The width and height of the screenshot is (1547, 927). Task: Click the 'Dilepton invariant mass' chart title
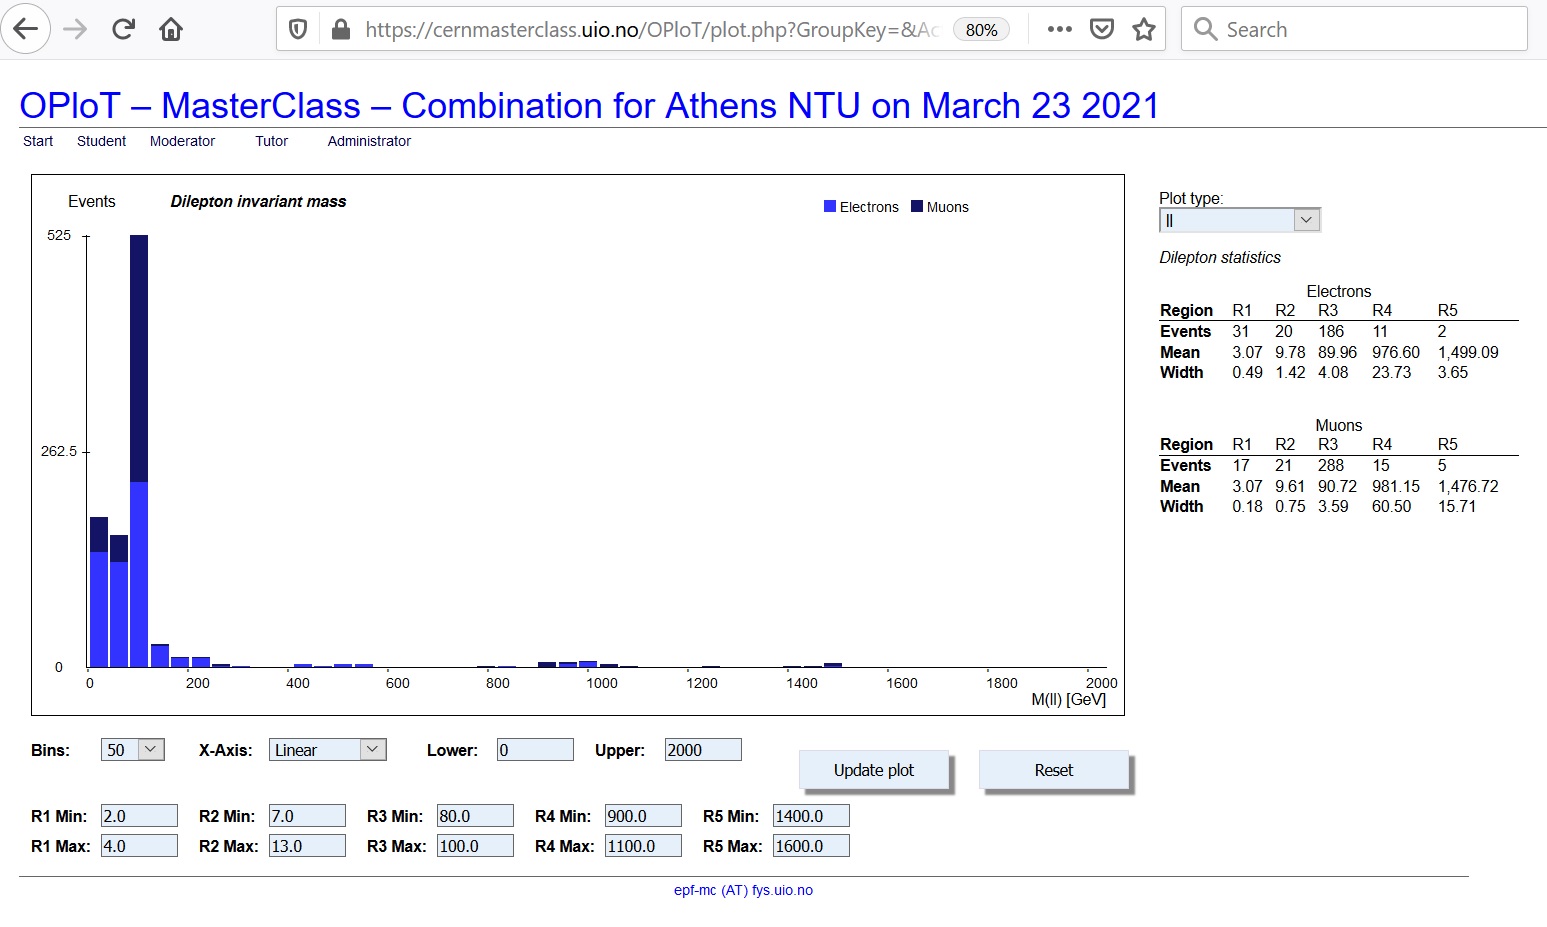[x=258, y=201]
